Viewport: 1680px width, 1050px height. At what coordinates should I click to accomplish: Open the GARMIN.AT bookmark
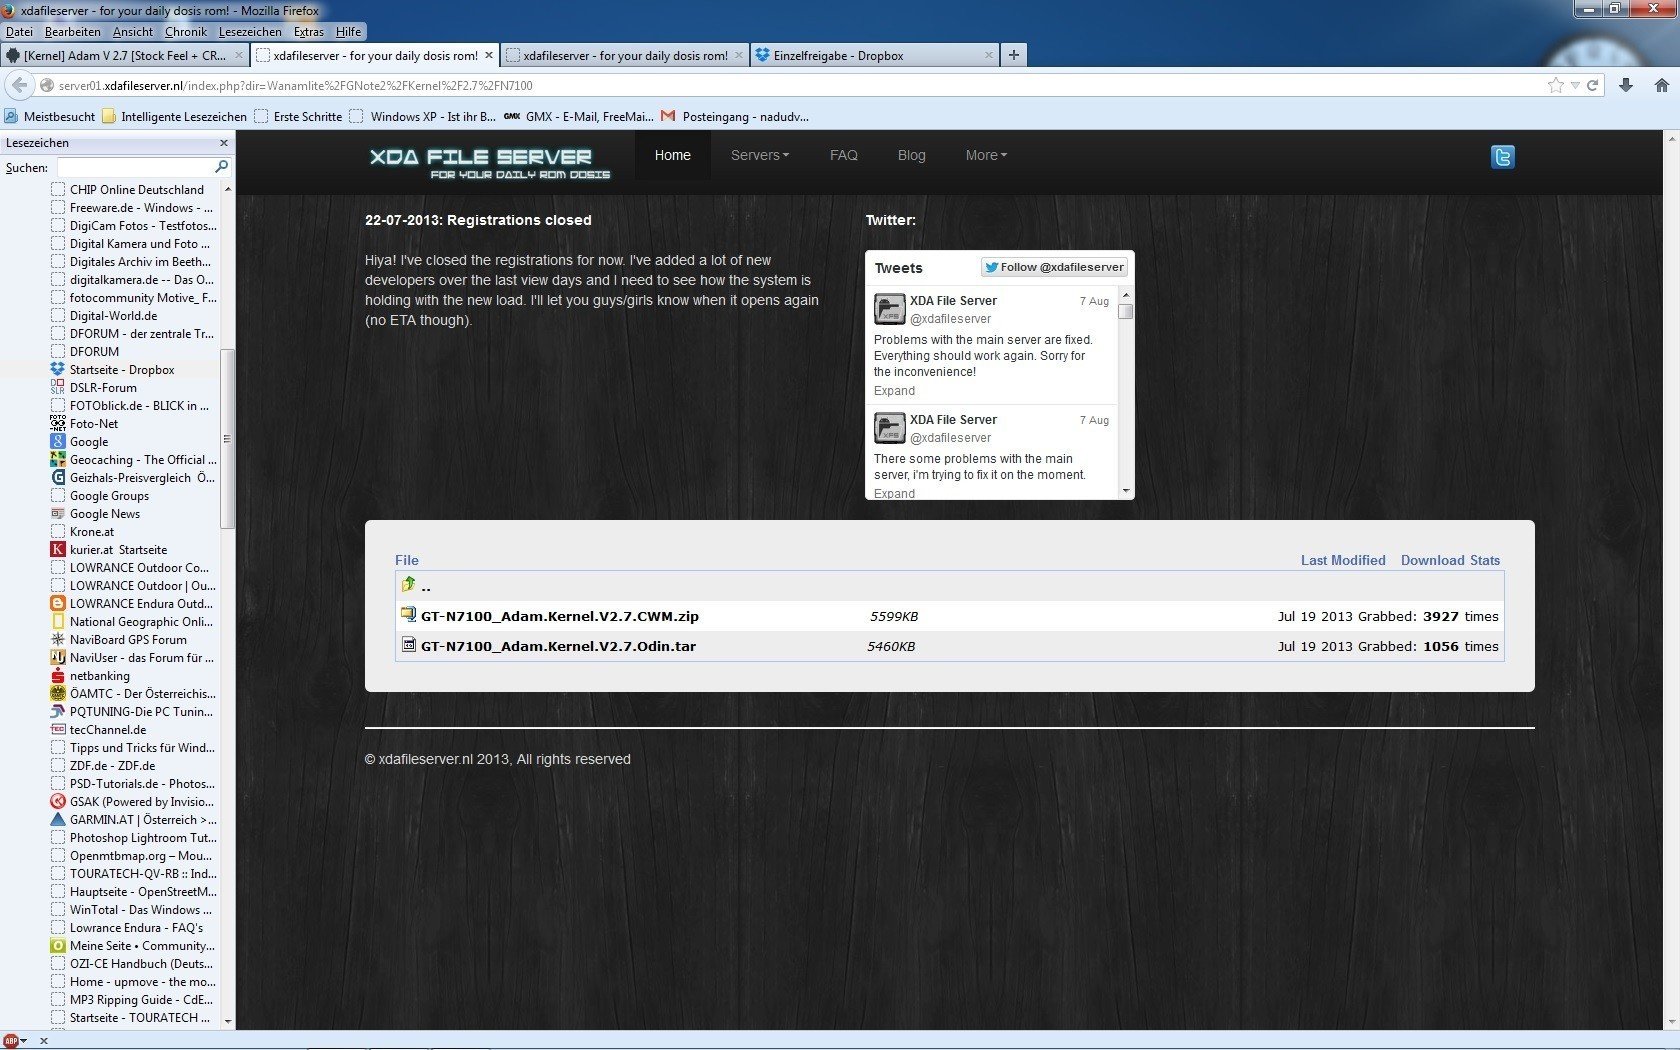[133, 820]
